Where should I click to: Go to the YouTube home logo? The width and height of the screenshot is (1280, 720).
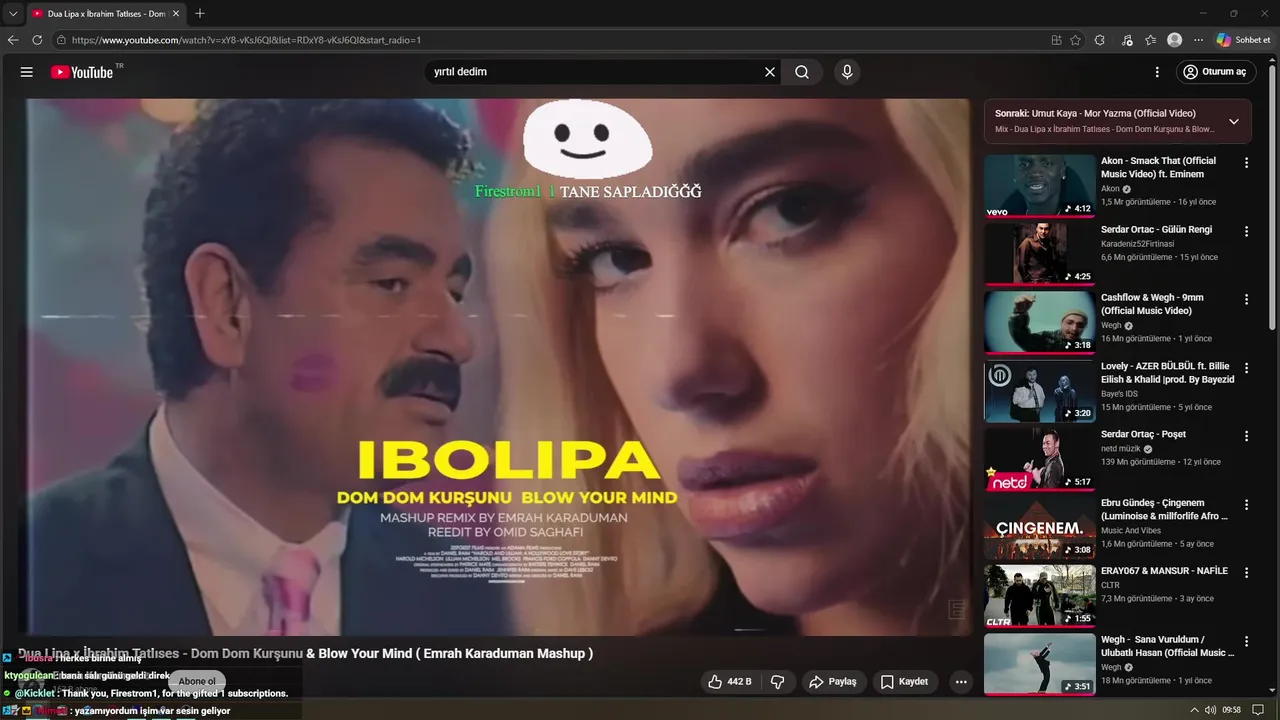[x=82, y=72]
